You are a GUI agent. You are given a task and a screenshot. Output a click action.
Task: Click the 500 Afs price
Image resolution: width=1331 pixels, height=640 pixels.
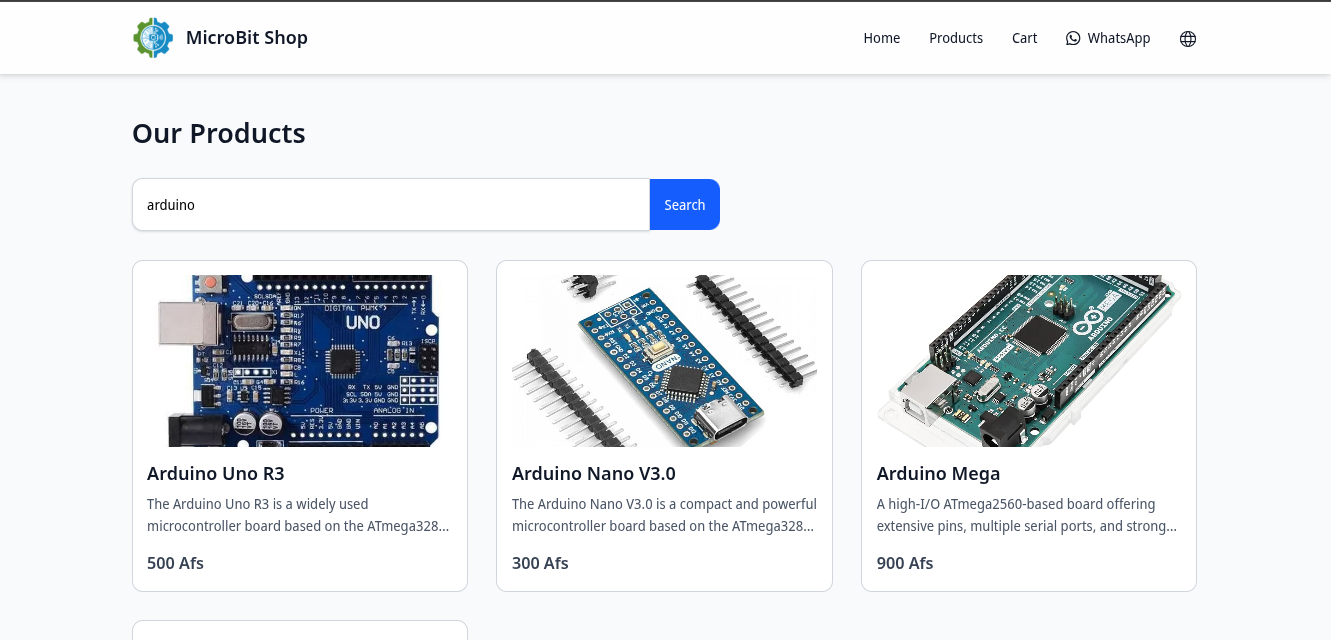pos(175,563)
